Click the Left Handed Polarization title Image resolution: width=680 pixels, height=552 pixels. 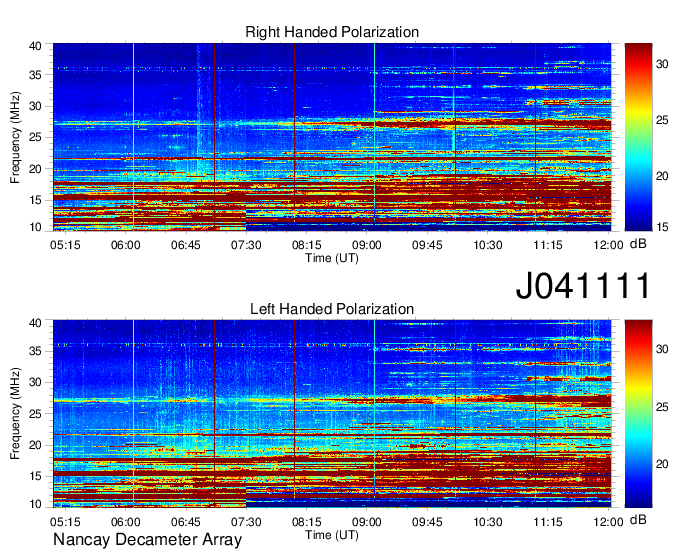tap(332, 309)
